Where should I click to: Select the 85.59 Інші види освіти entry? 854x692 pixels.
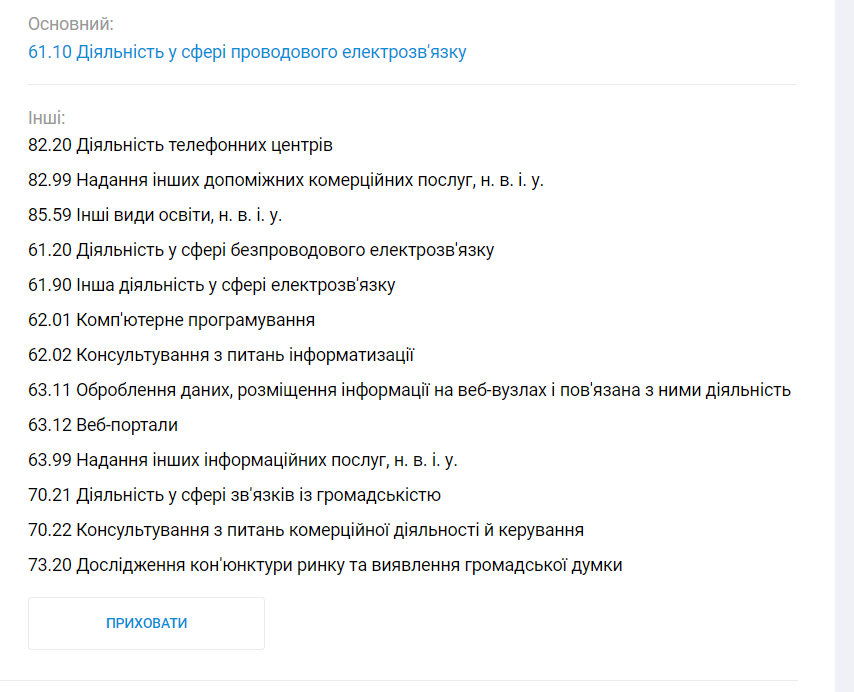(x=155, y=215)
